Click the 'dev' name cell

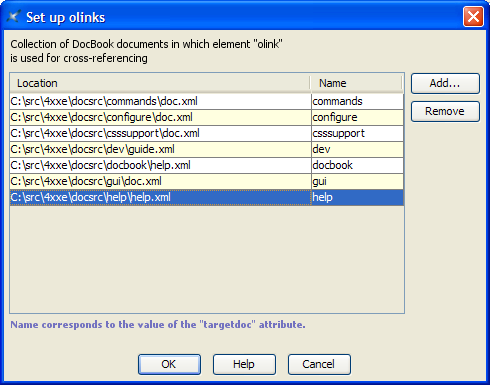[357, 149]
